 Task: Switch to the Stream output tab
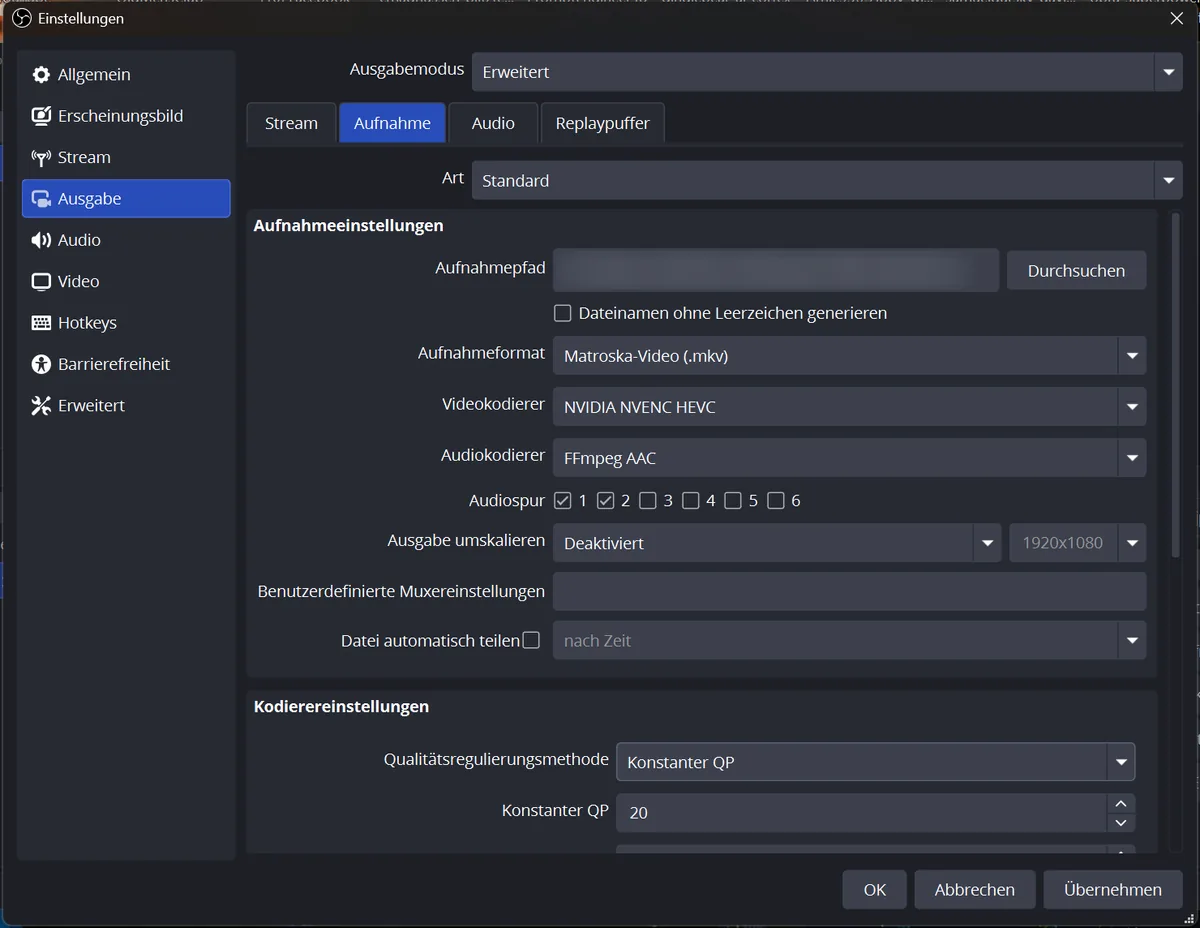click(x=291, y=123)
